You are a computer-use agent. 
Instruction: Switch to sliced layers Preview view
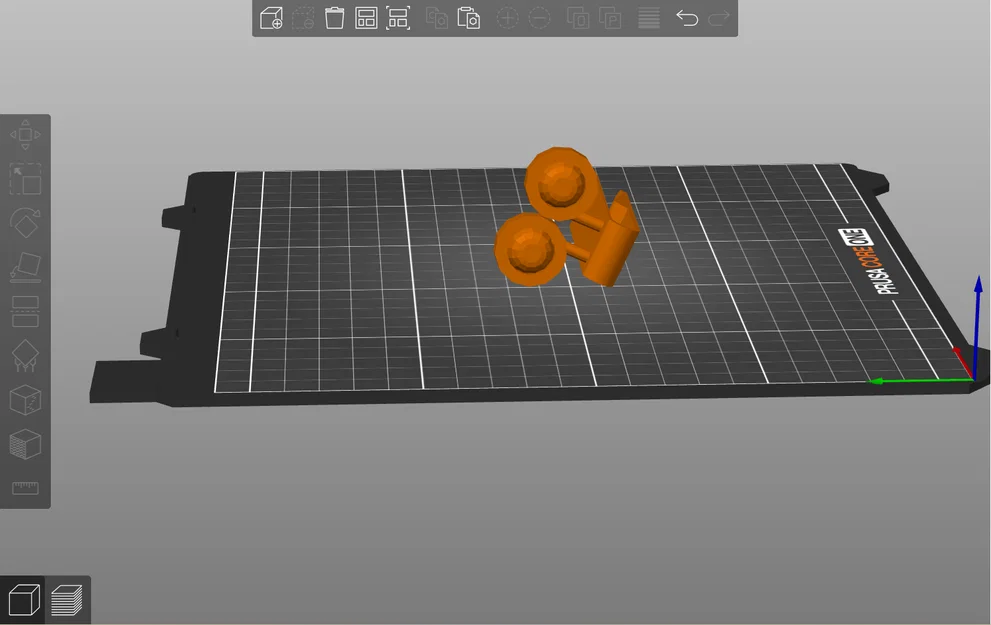pyautogui.click(x=67, y=600)
